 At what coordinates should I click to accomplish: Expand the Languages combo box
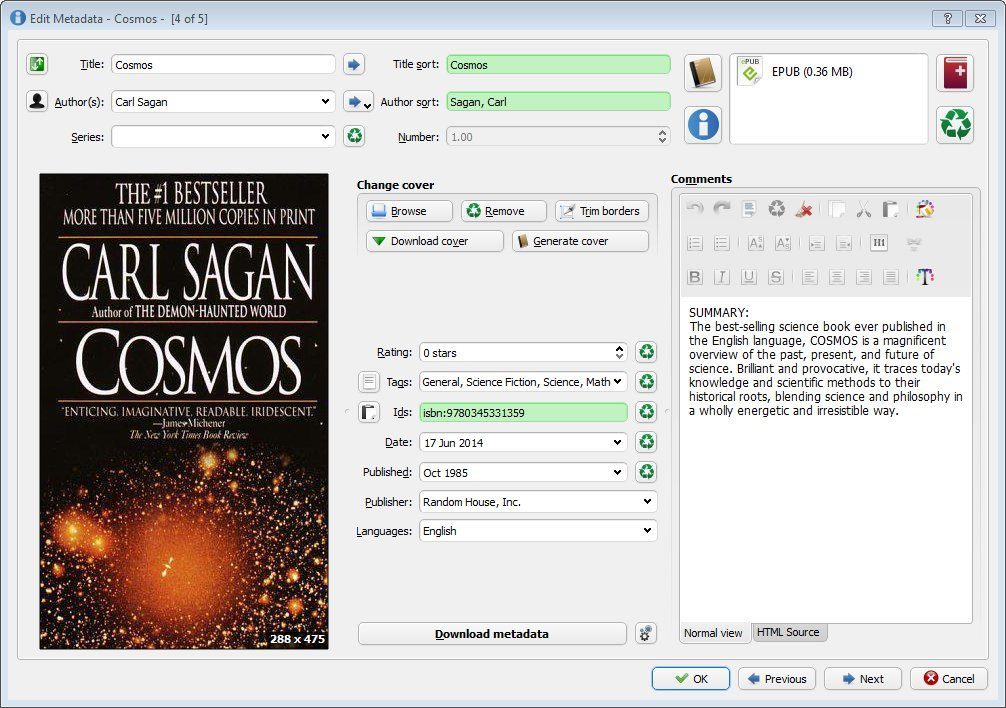(x=647, y=531)
